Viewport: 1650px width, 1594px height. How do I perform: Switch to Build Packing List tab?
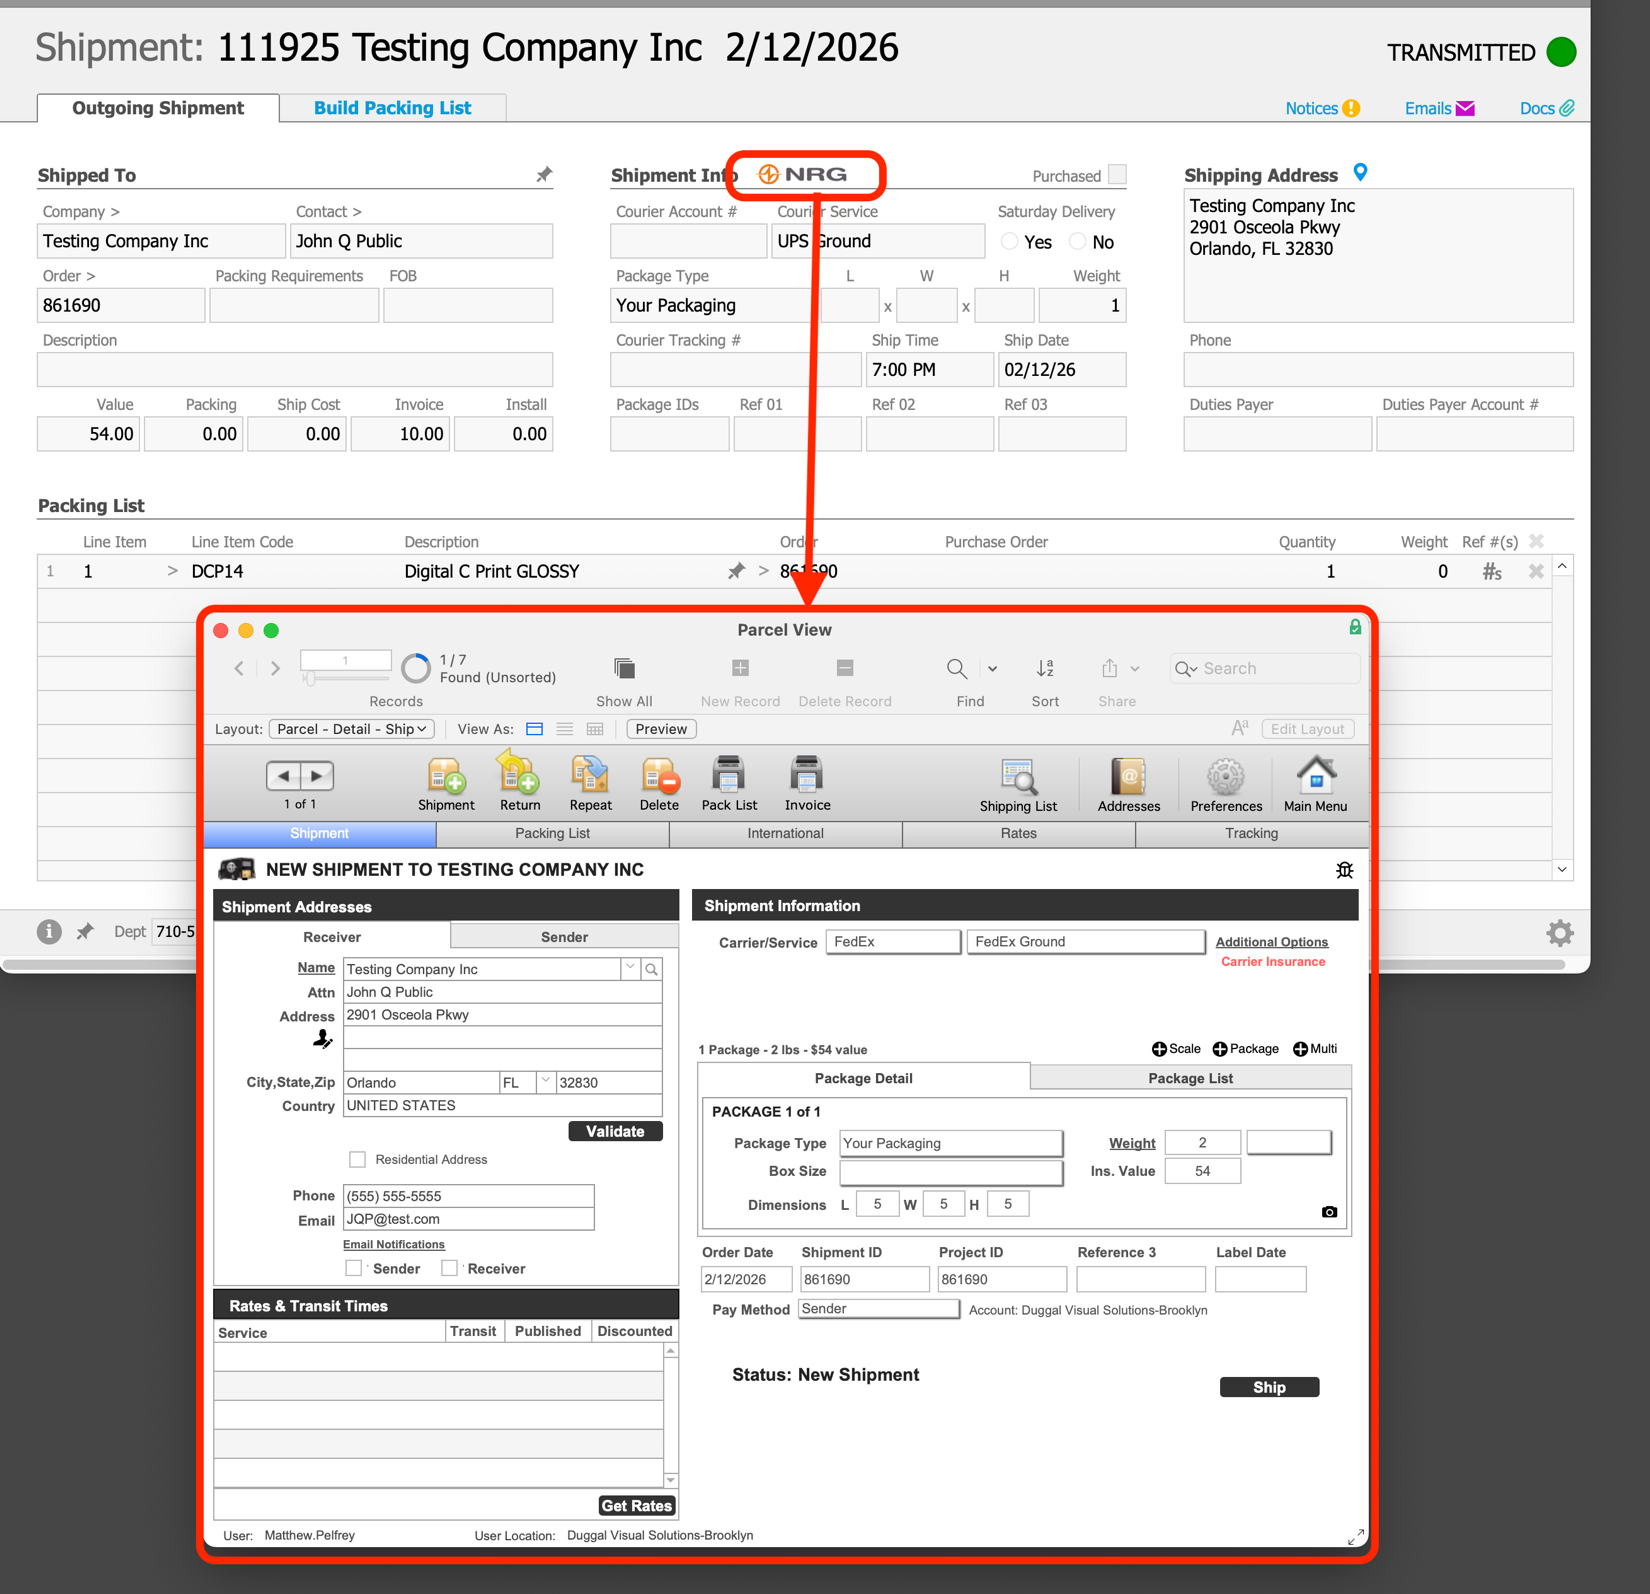[392, 108]
